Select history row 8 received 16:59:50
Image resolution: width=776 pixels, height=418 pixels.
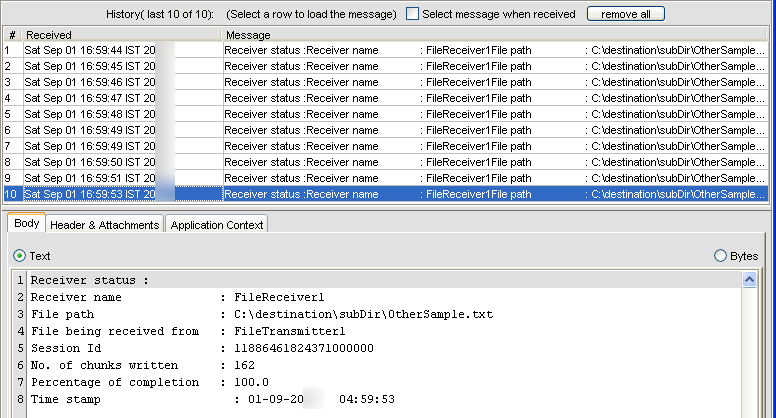click(386, 162)
